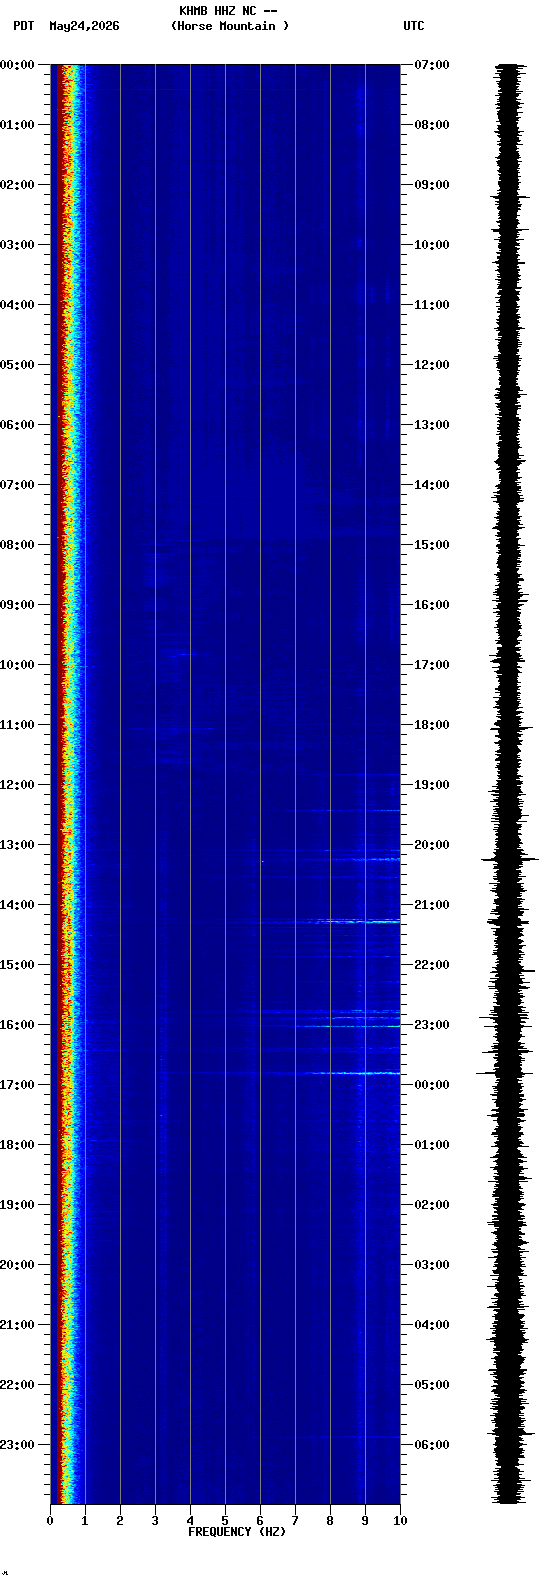The width and height of the screenshot is (552, 1584).
Task: Click the '22:00' label on the UTC axis
Action: click(x=432, y=965)
